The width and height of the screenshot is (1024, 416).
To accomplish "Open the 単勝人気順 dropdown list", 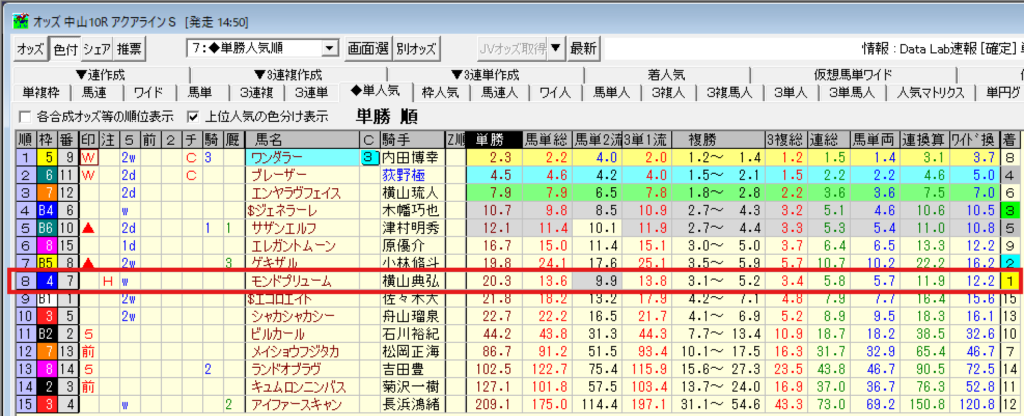I will (x=329, y=48).
